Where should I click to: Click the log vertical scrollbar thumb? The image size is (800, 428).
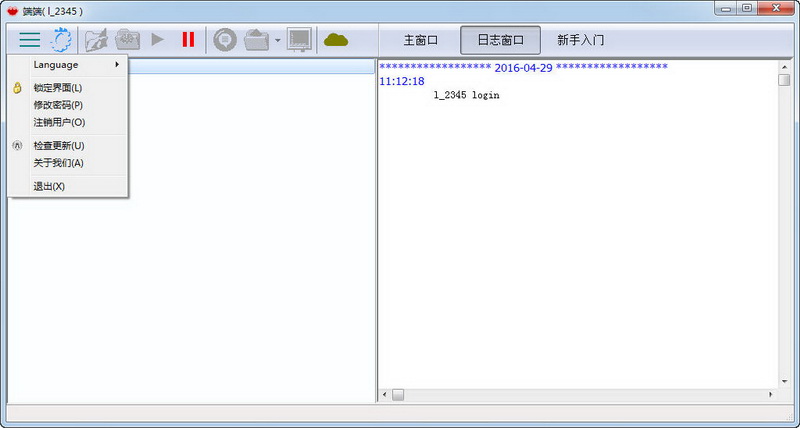click(784, 80)
